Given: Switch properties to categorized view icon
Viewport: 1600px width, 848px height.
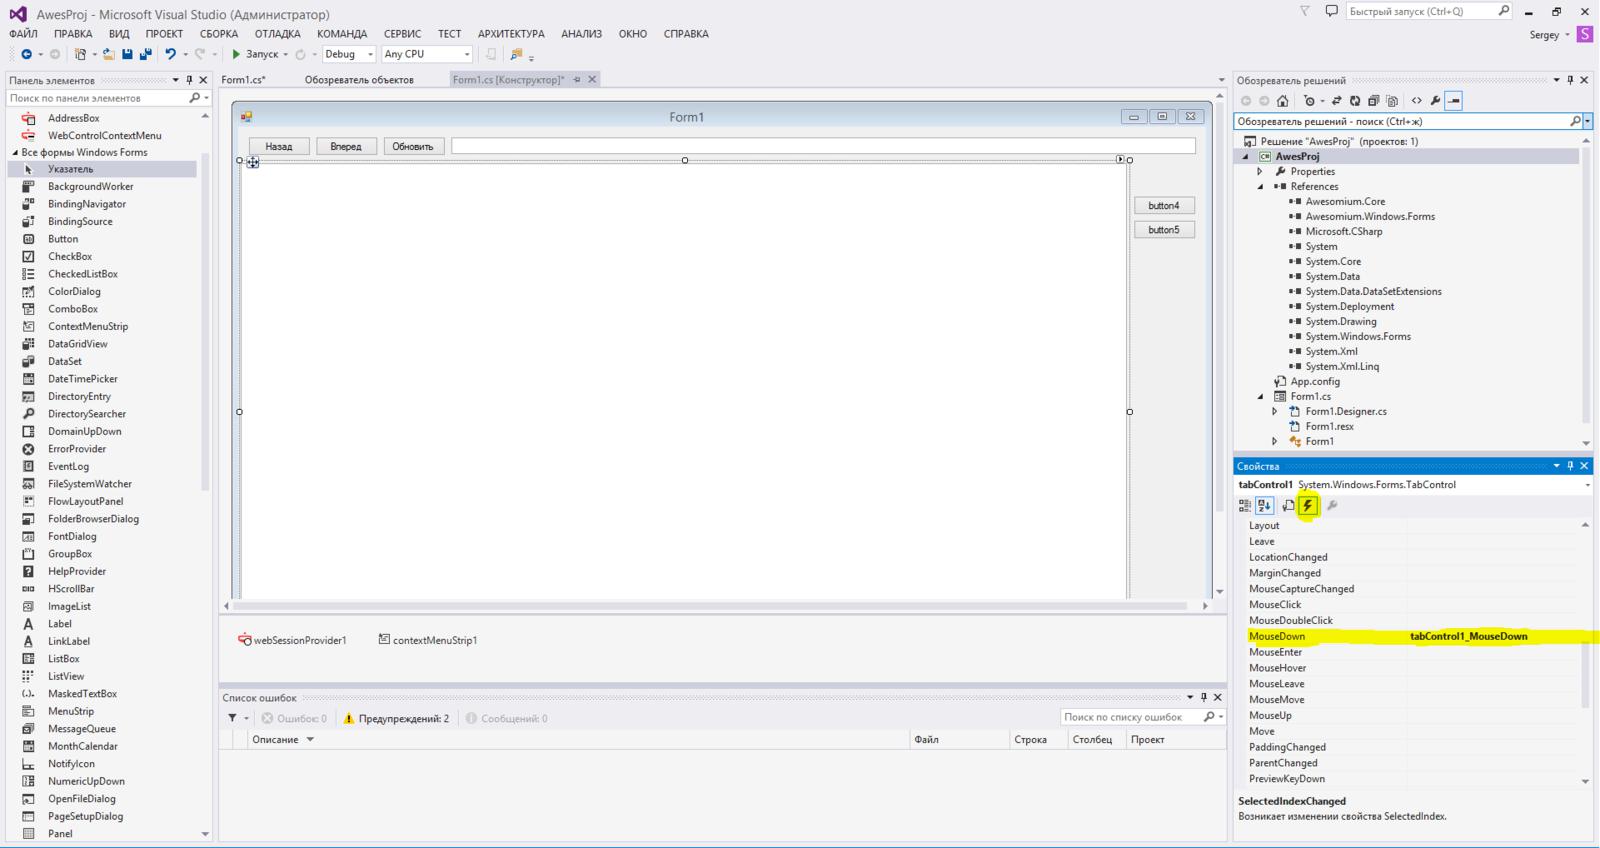Looking at the screenshot, I should pyautogui.click(x=1245, y=506).
